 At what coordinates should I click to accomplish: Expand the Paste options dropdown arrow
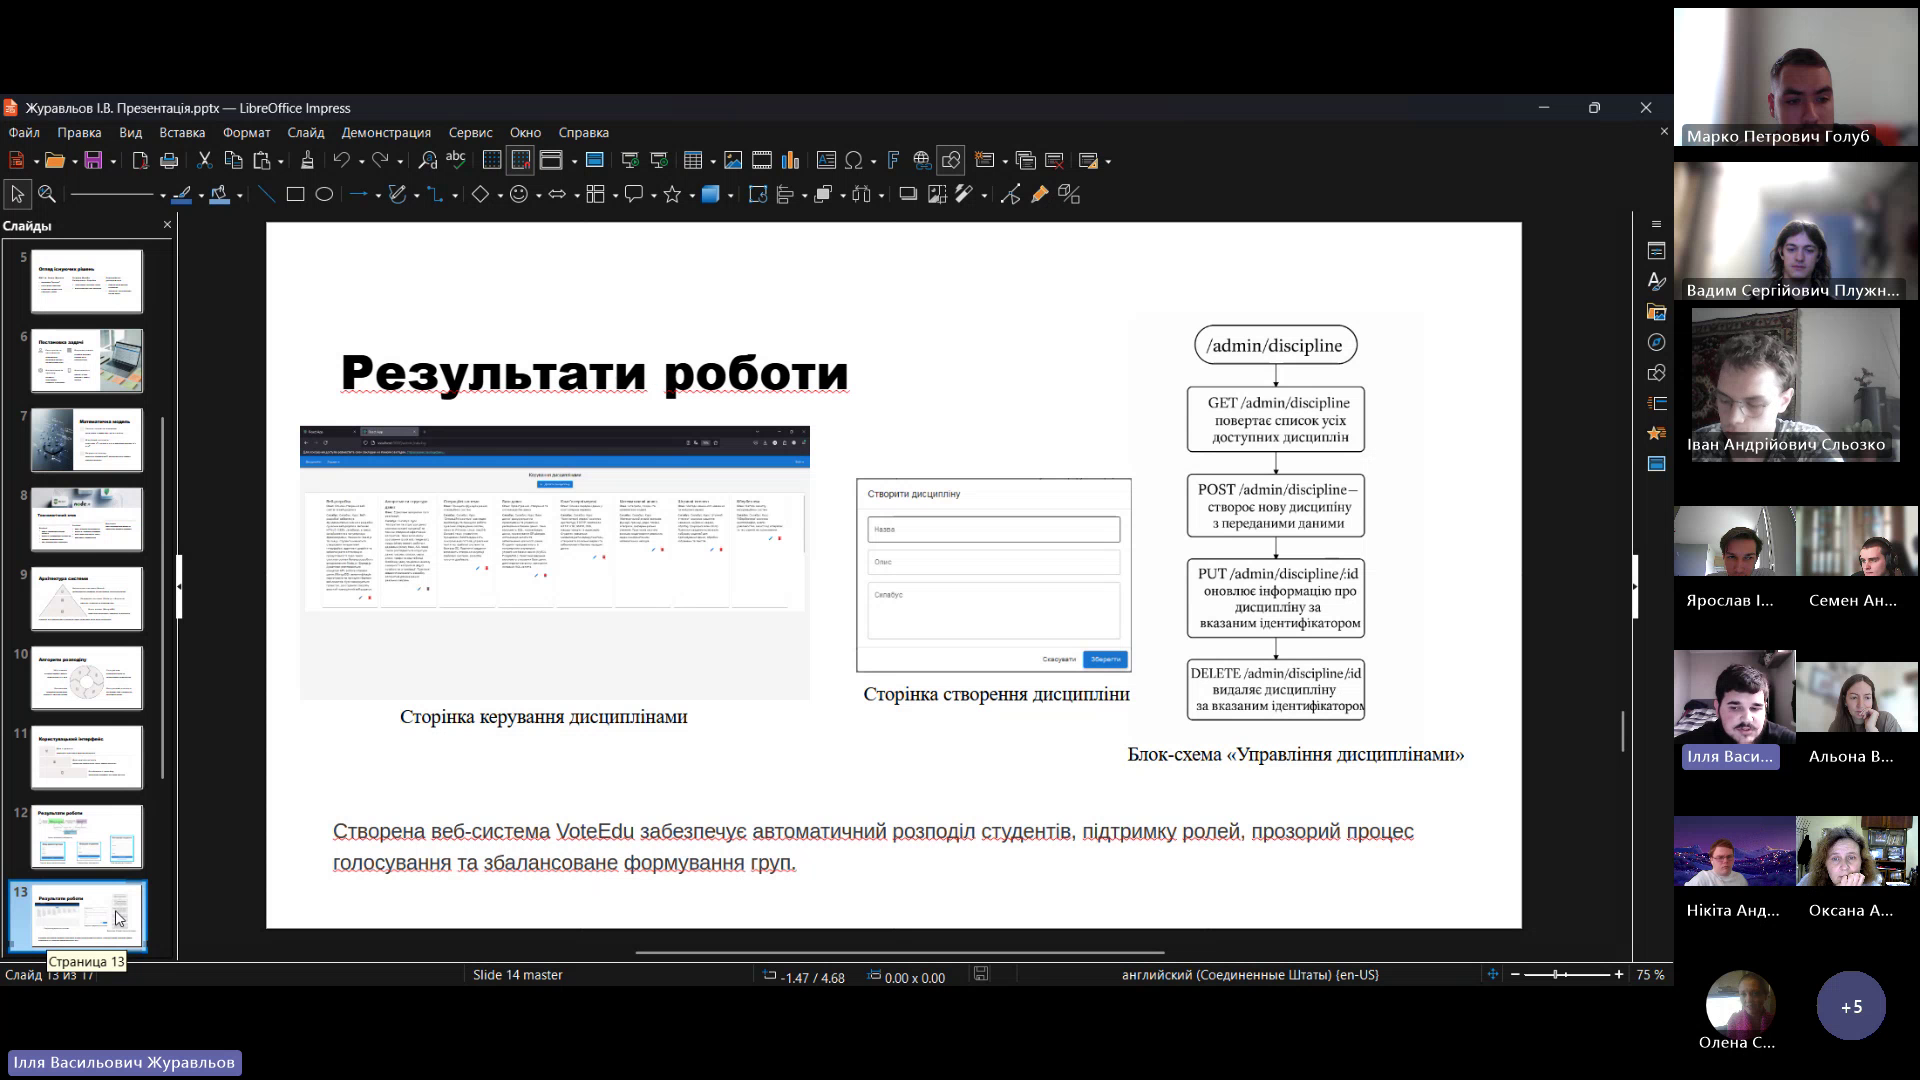[x=281, y=161]
